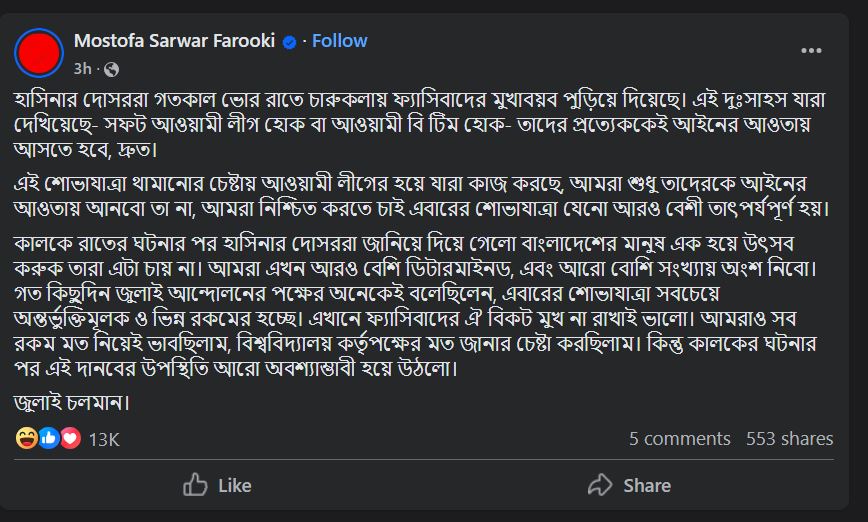Click the laughing Haha reaction emoji

pos(27,438)
